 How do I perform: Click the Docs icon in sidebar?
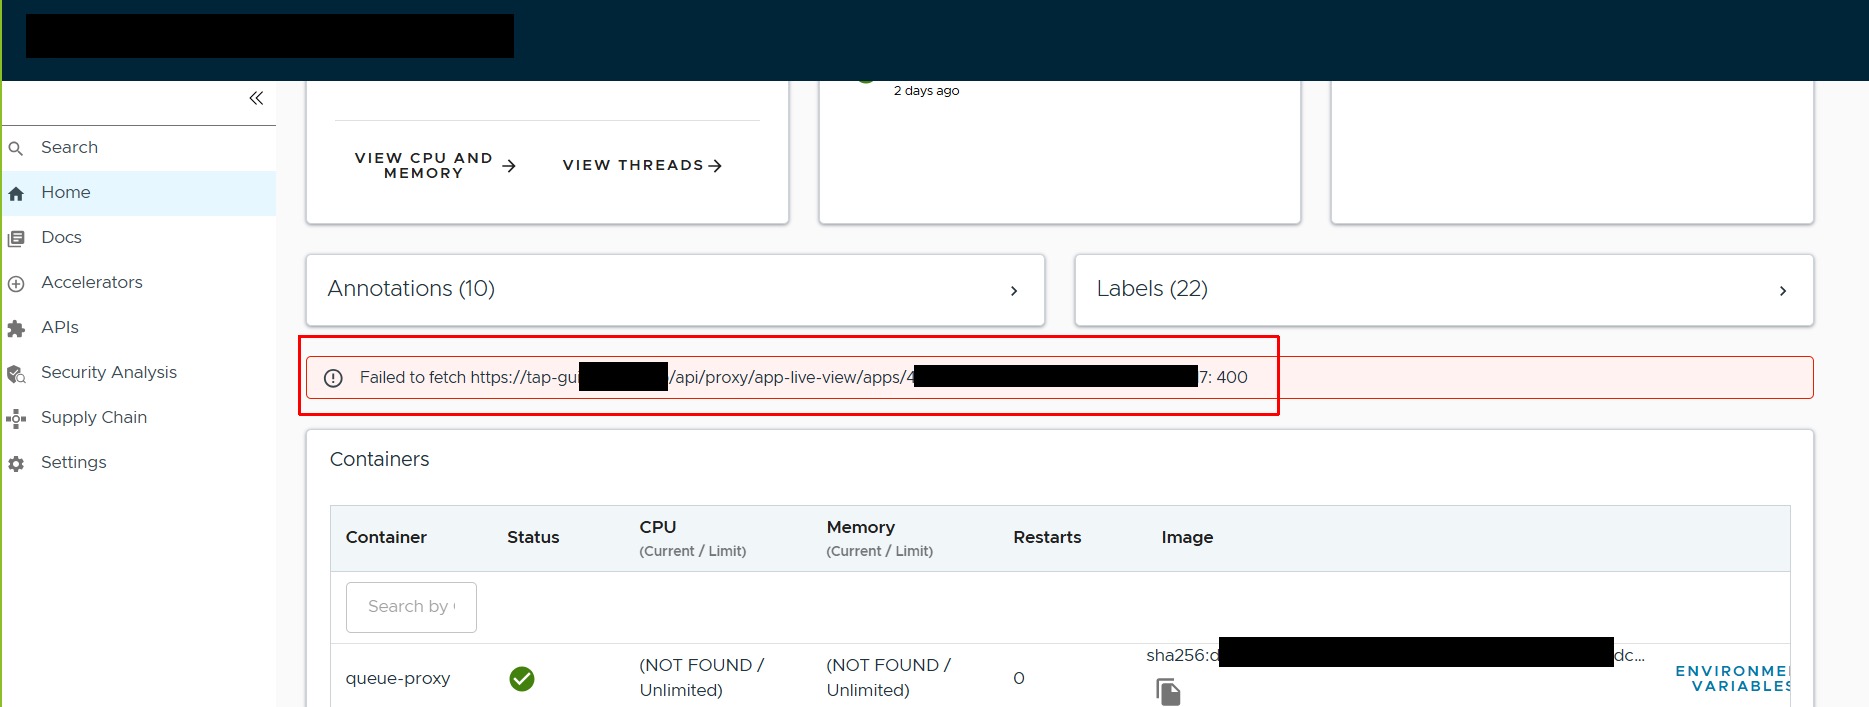point(16,239)
